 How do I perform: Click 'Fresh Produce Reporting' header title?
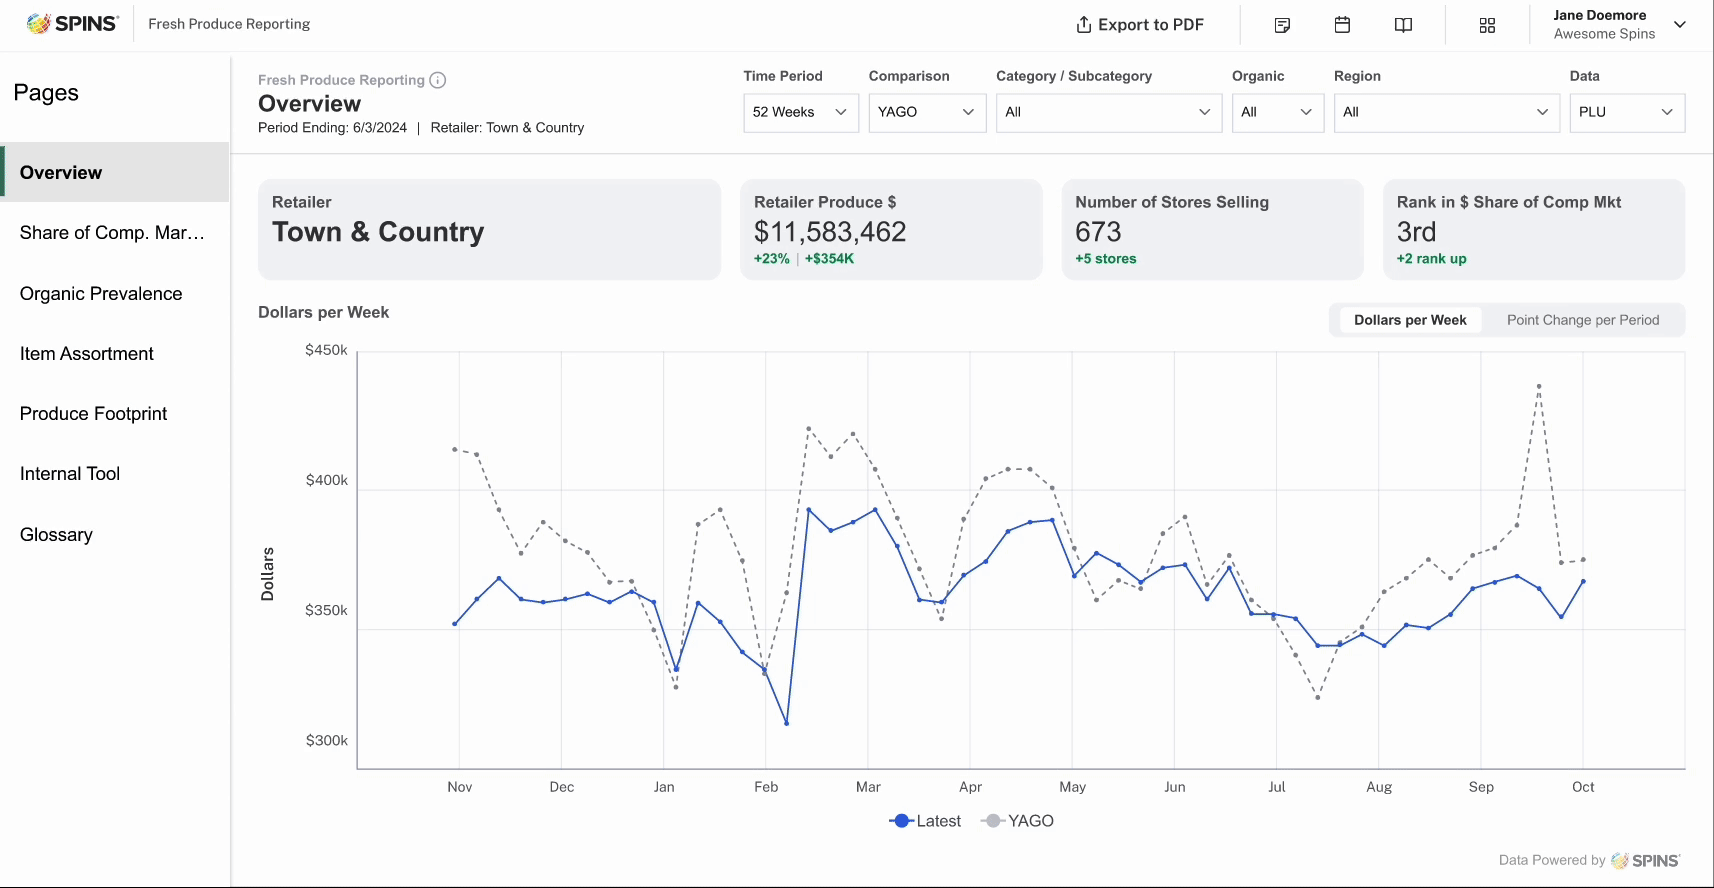click(x=229, y=24)
